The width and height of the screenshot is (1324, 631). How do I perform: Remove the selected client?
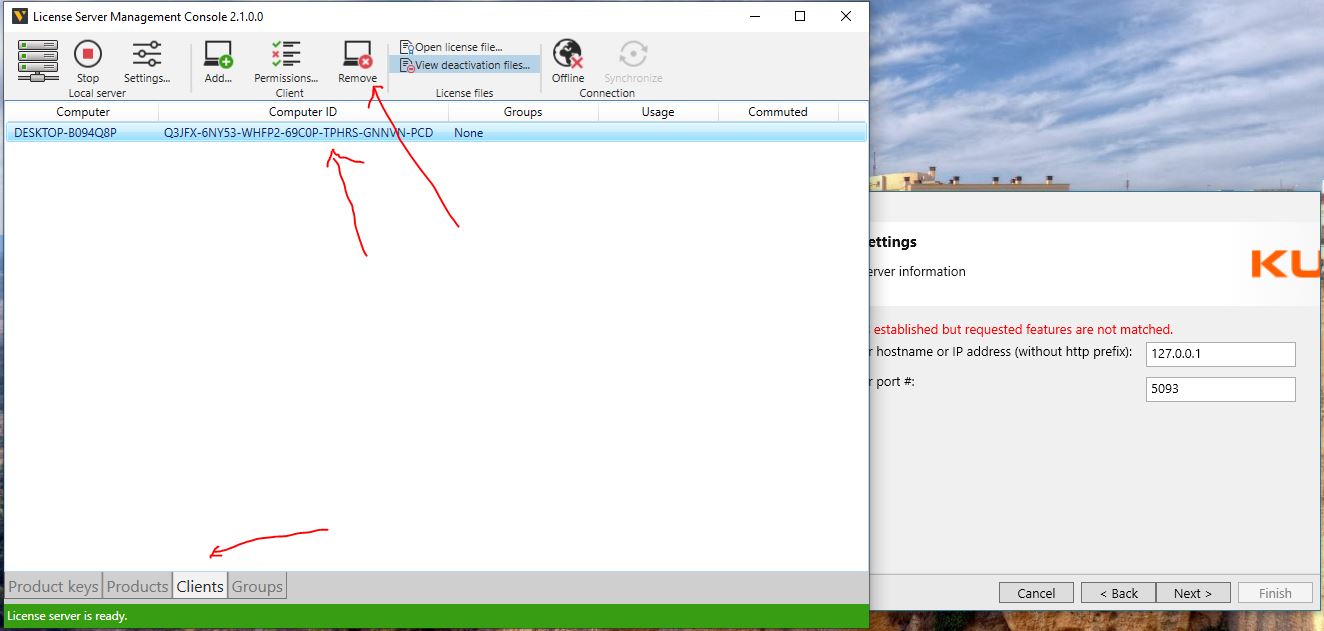point(357,61)
